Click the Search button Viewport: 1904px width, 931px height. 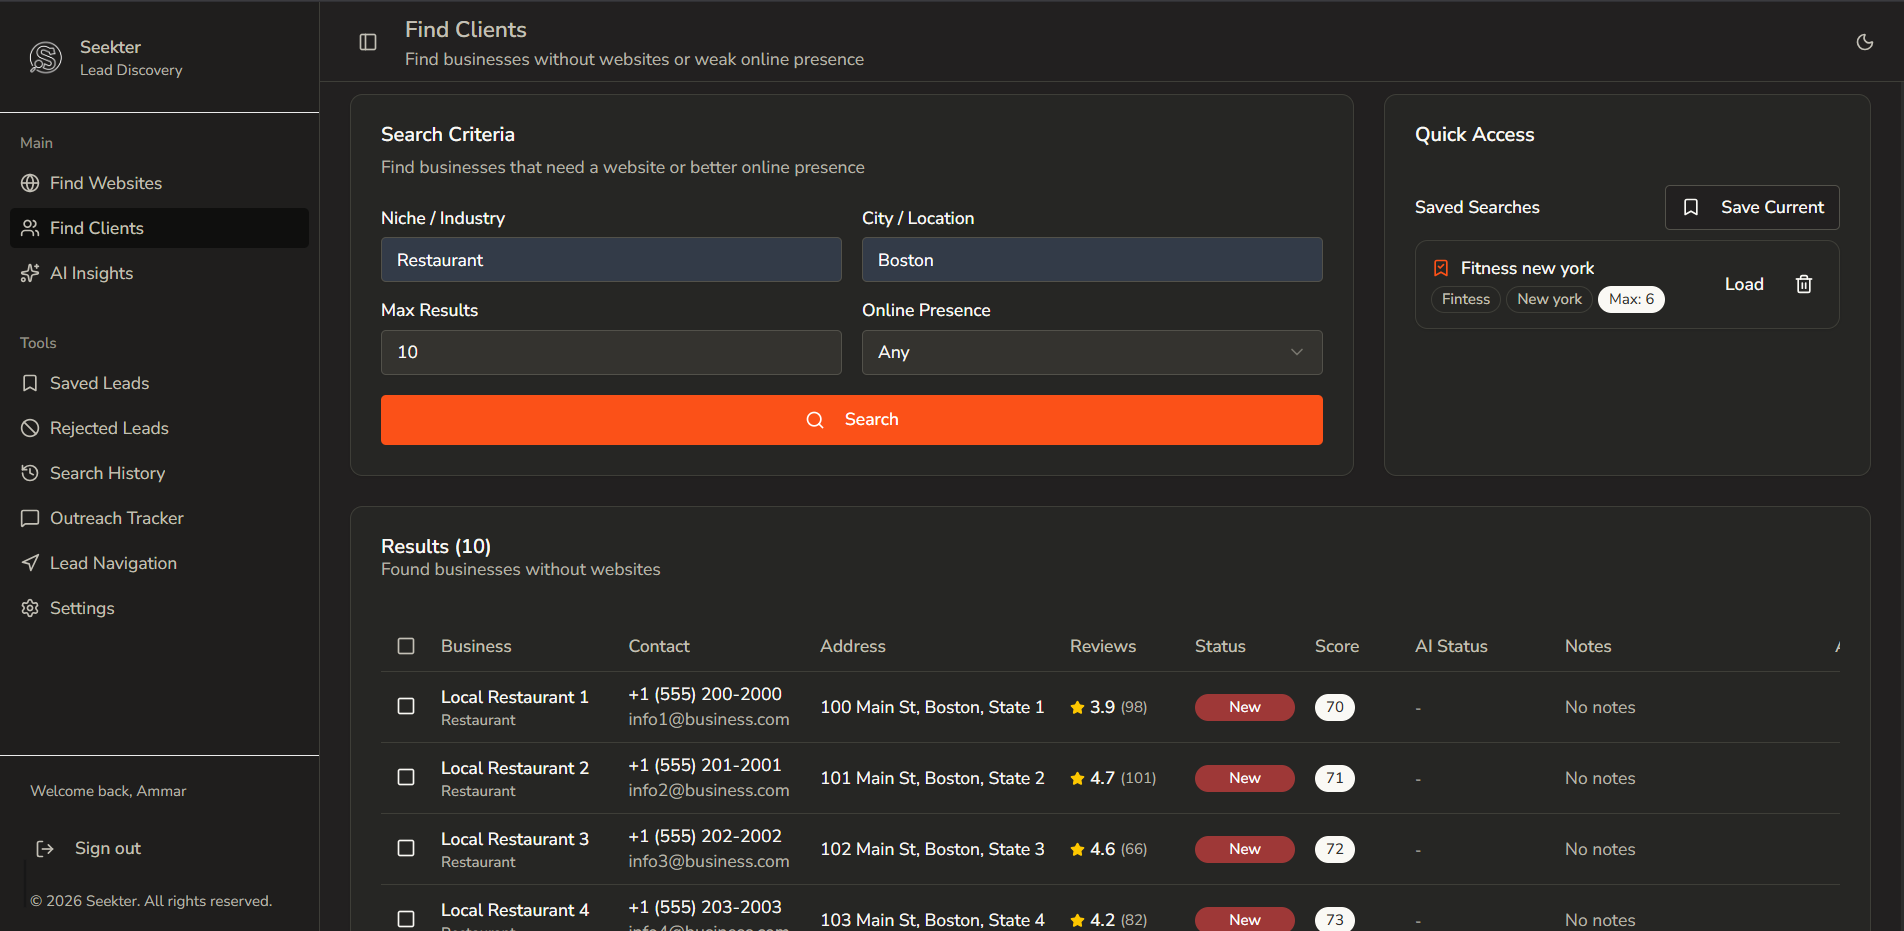pos(851,419)
